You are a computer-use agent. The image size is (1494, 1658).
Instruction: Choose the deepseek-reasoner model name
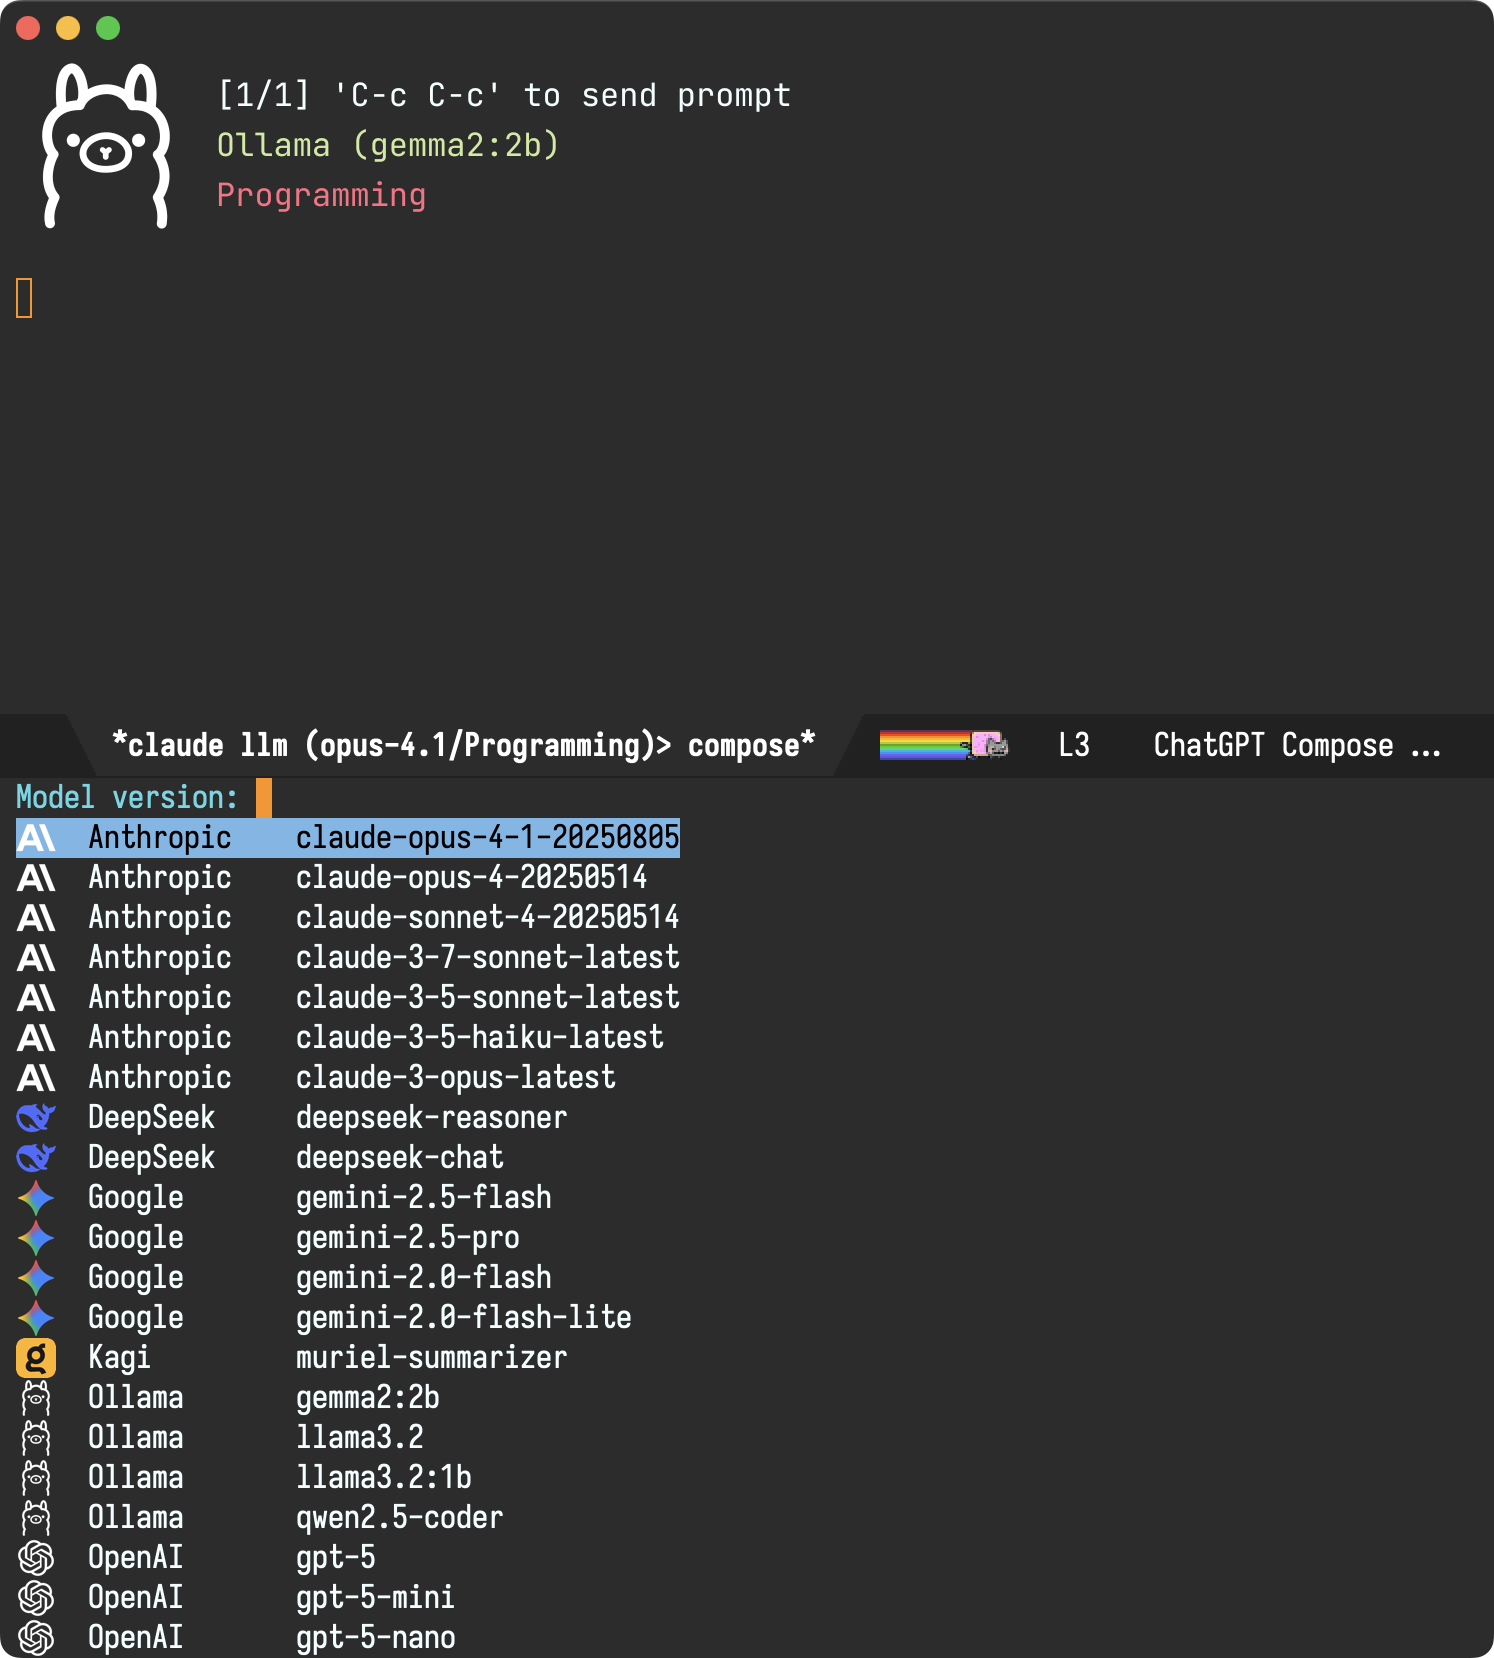tap(432, 1117)
